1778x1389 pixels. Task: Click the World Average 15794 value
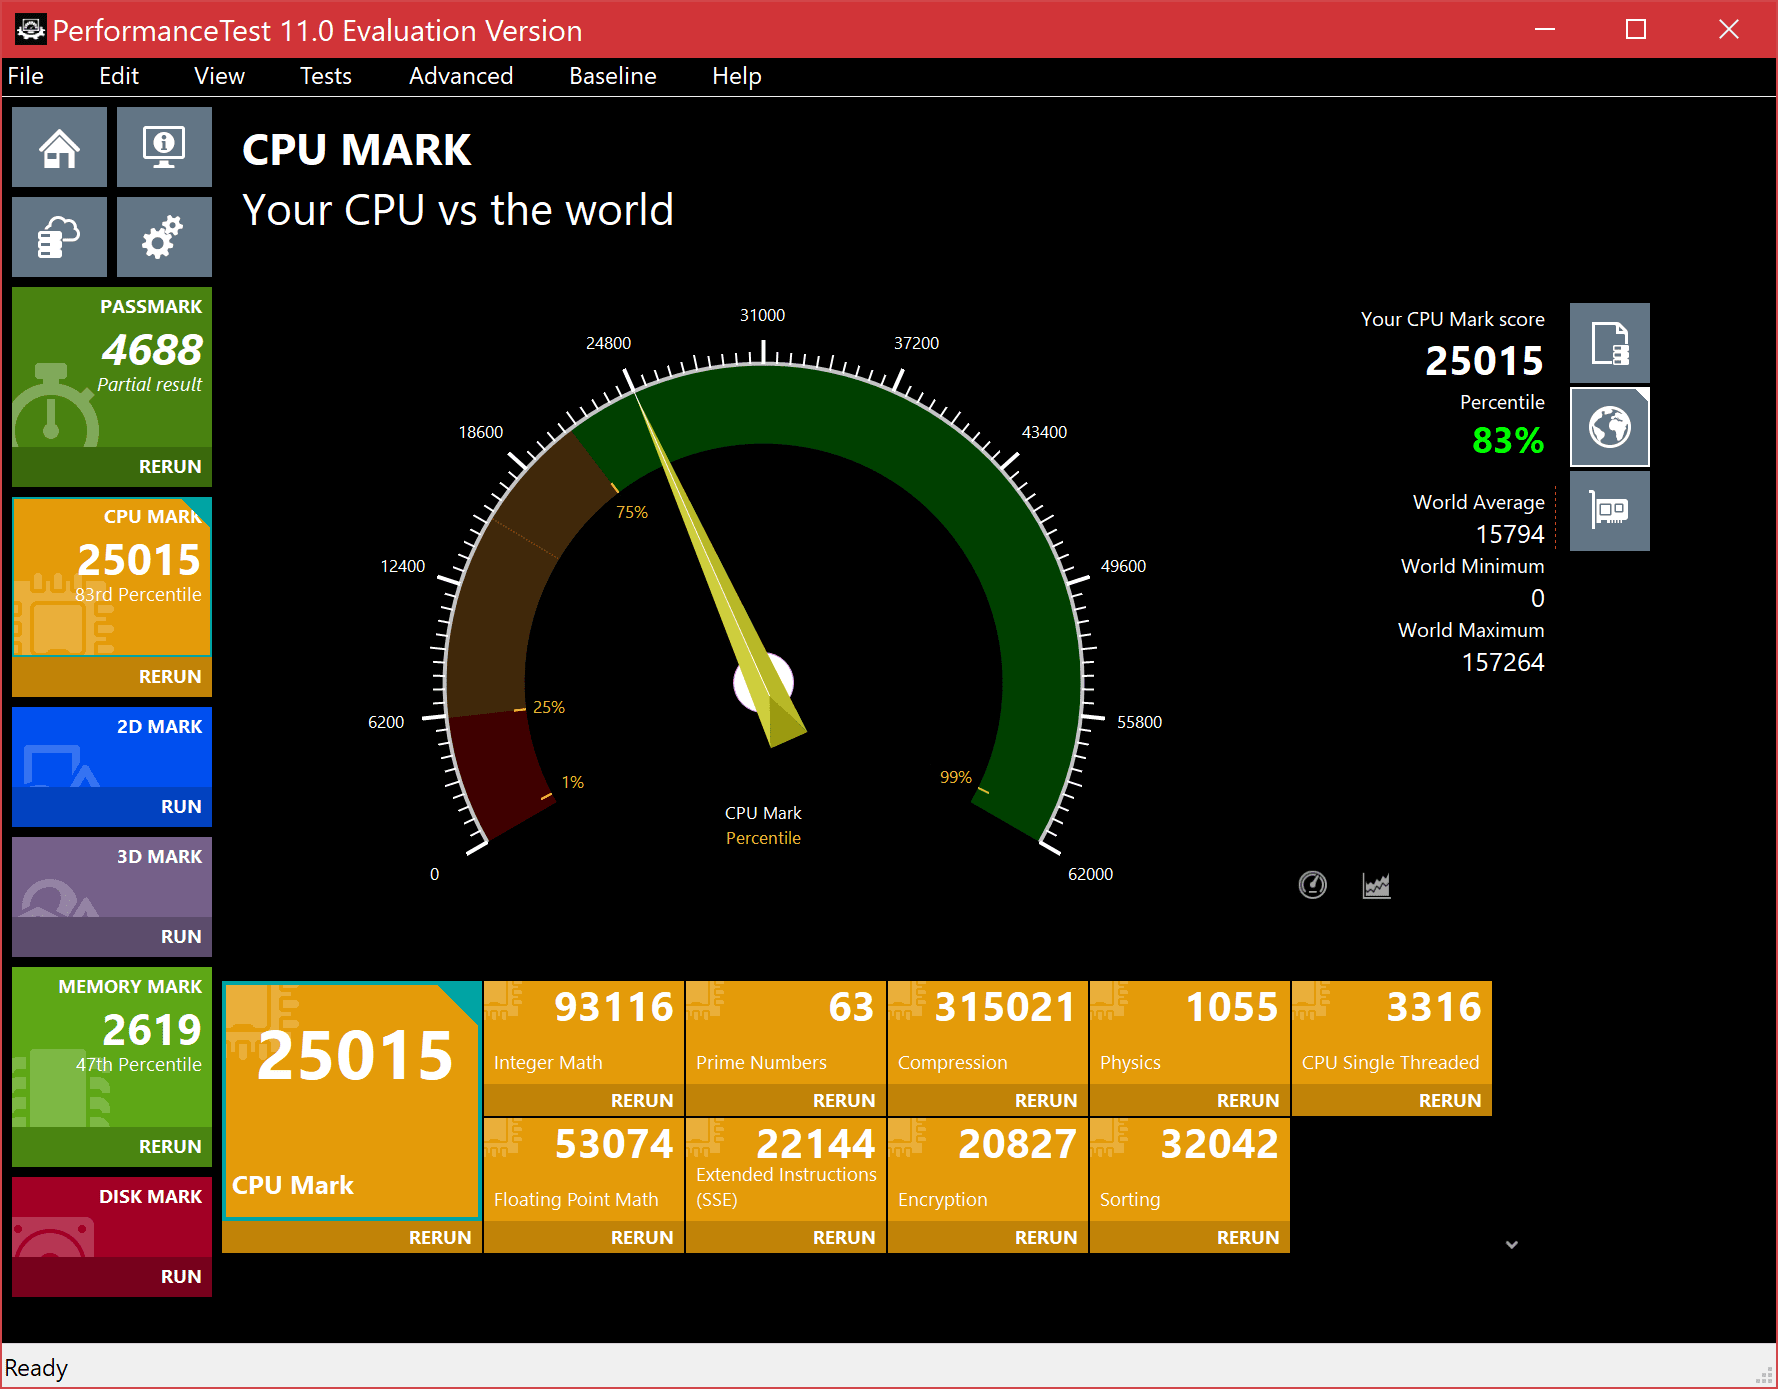click(x=1510, y=534)
